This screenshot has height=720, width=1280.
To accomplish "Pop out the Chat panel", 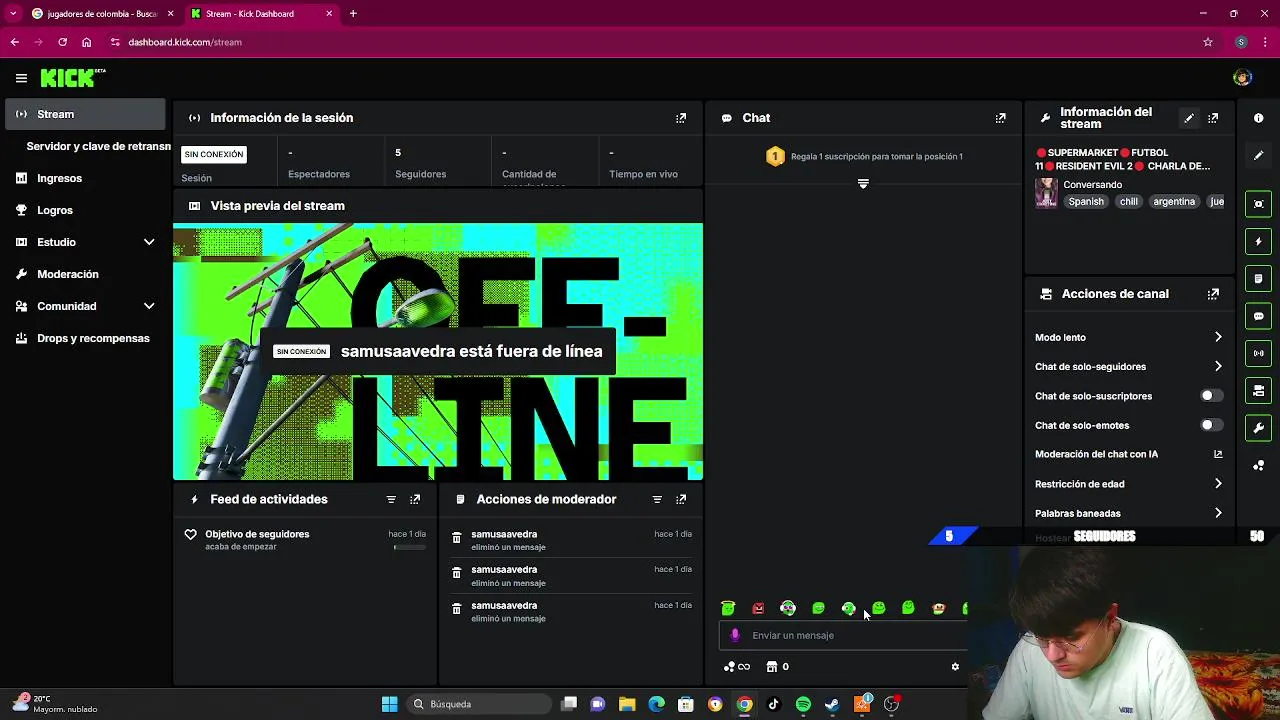I will point(1000,118).
